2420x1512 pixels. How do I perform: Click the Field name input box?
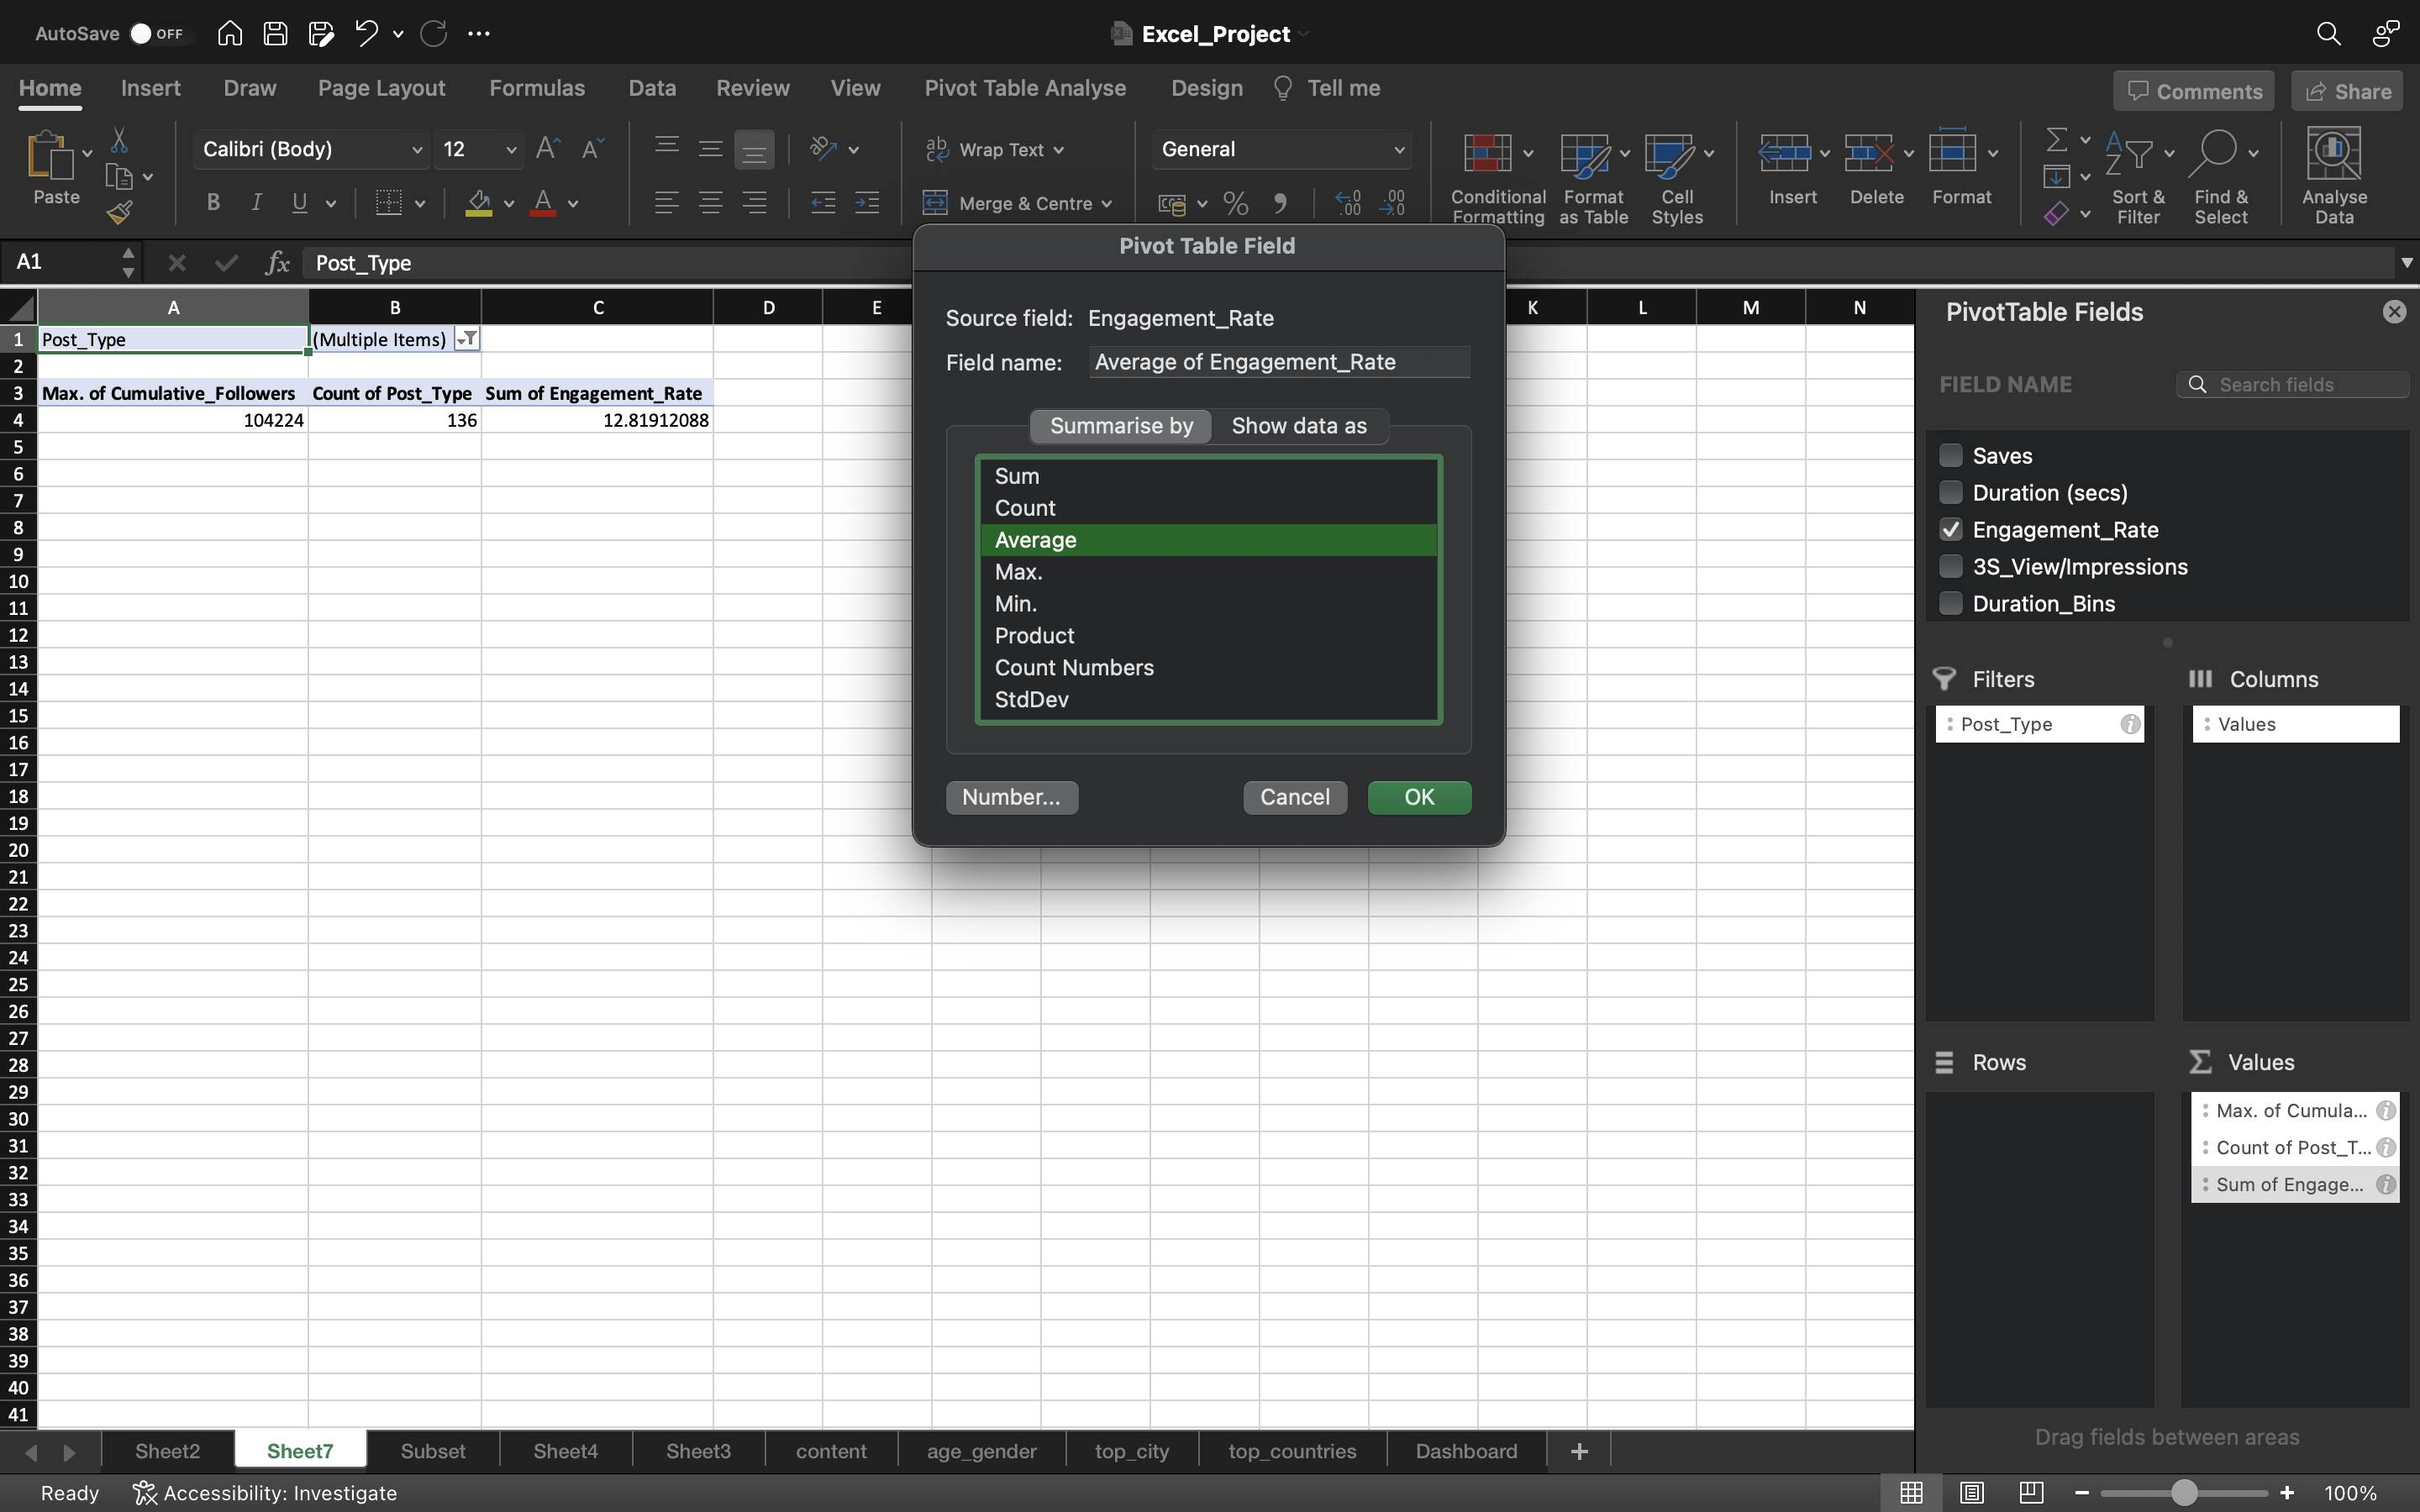[1281, 362]
